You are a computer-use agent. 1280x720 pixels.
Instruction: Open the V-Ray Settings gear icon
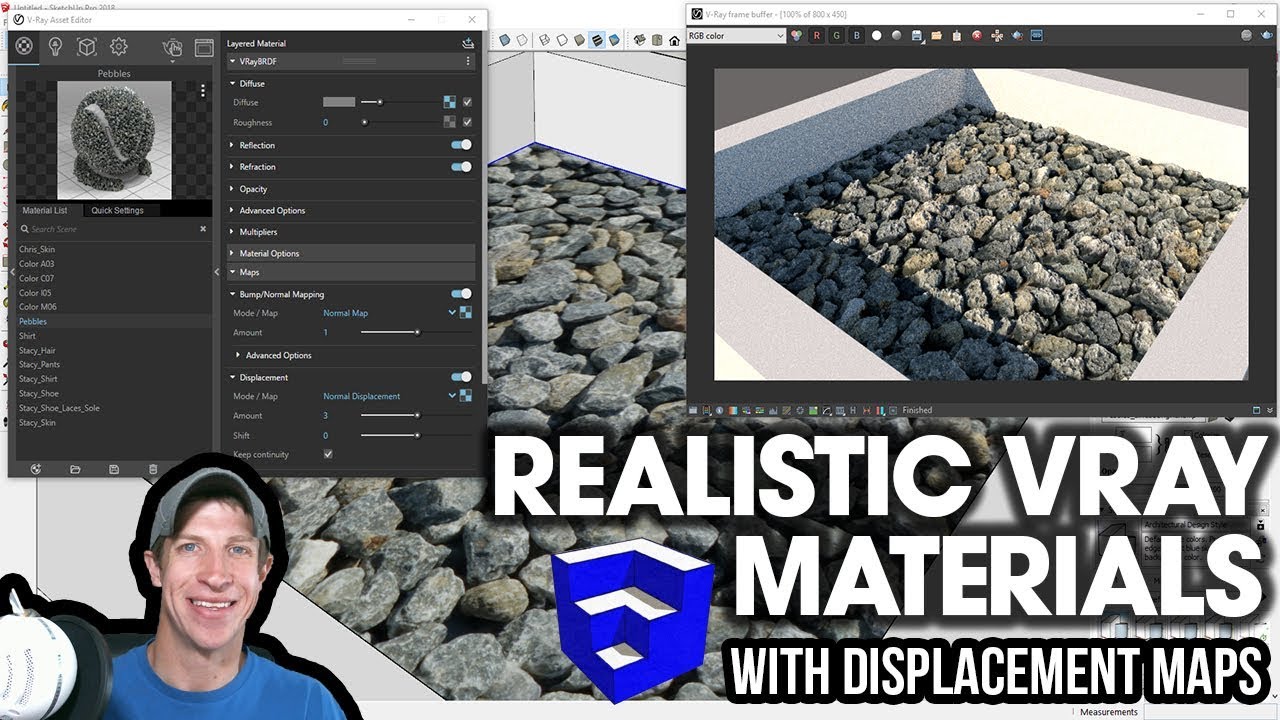pos(119,46)
